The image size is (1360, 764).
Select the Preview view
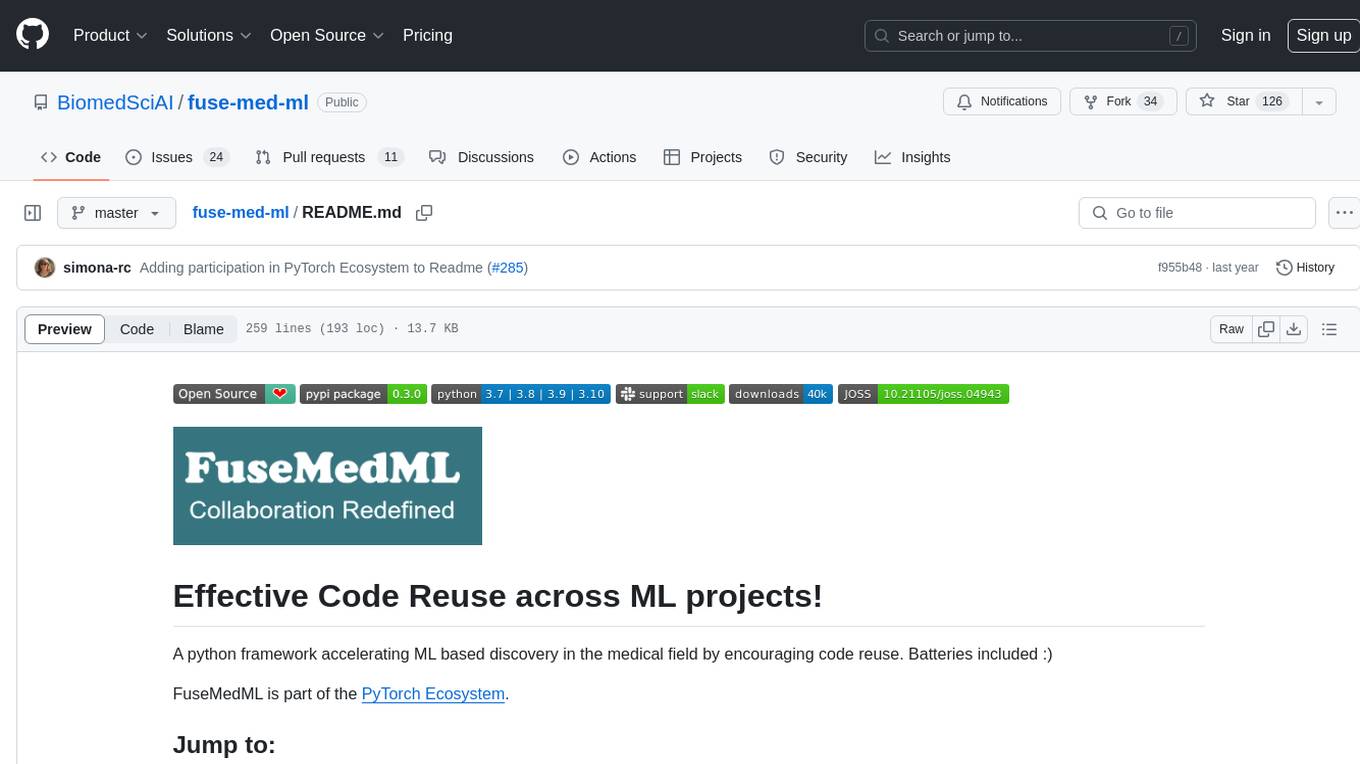pos(65,329)
